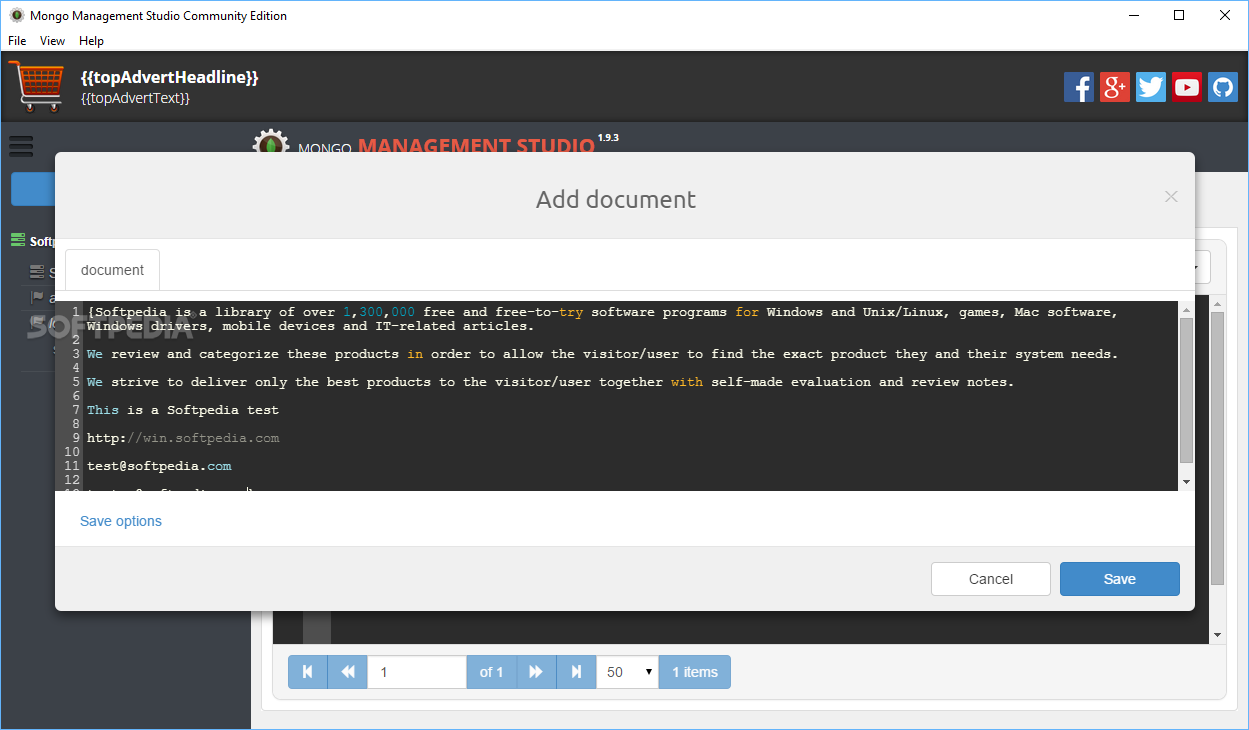Open the Twitter bird icon
Viewport: 1249px width, 730px height.
(1151, 87)
